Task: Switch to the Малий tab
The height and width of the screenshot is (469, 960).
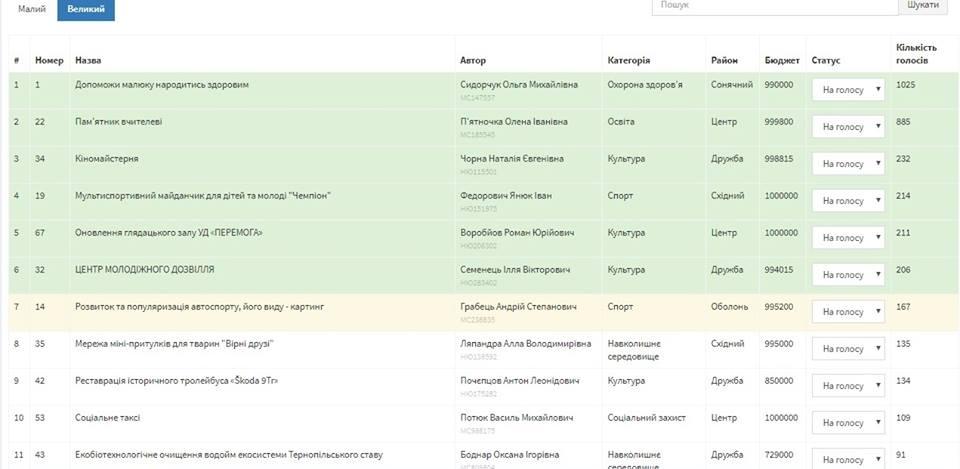Action: (31, 9)
